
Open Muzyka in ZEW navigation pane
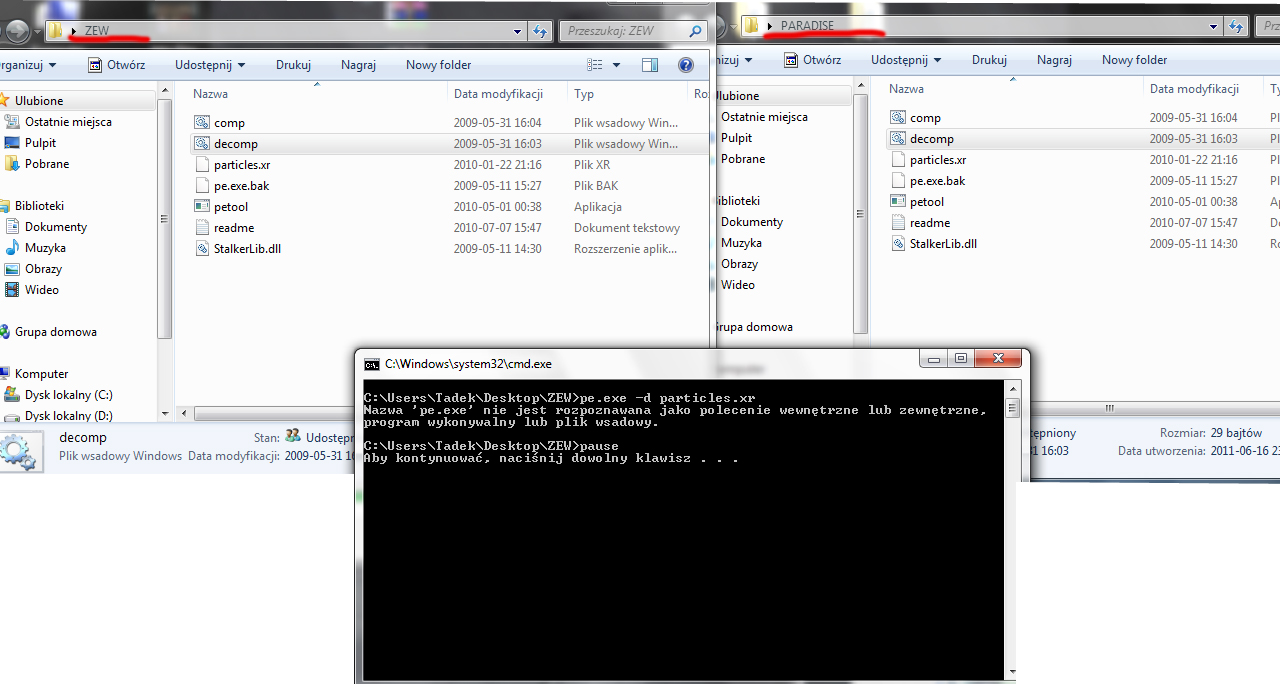(35, 248)
